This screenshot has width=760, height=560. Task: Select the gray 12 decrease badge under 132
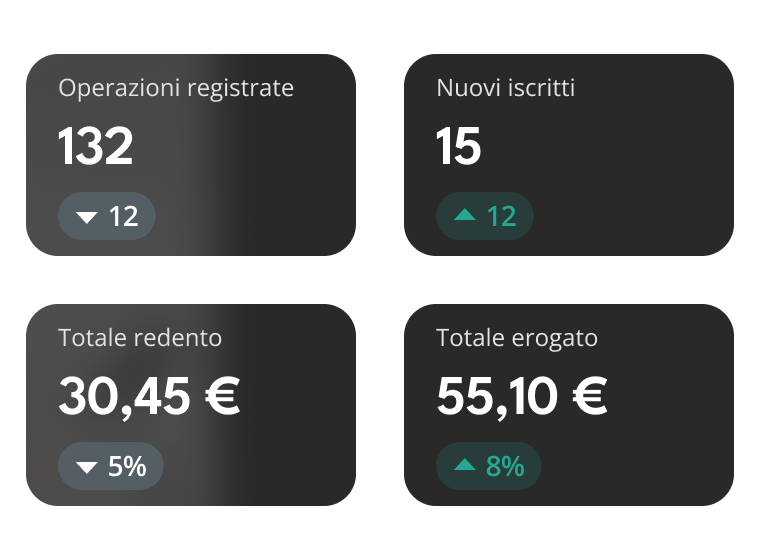coord(107,216)
